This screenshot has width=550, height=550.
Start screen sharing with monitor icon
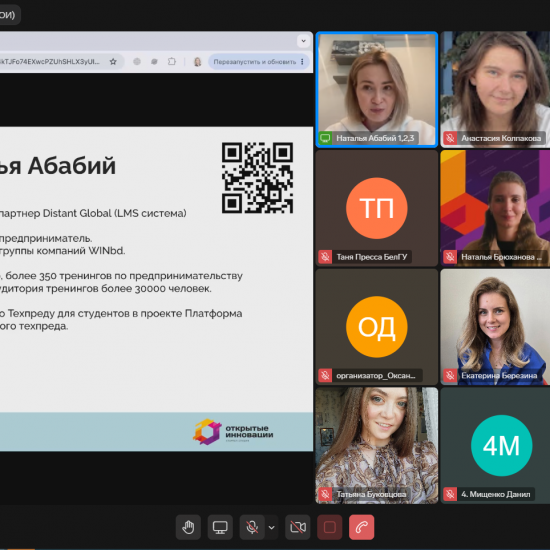coord(220,527)
